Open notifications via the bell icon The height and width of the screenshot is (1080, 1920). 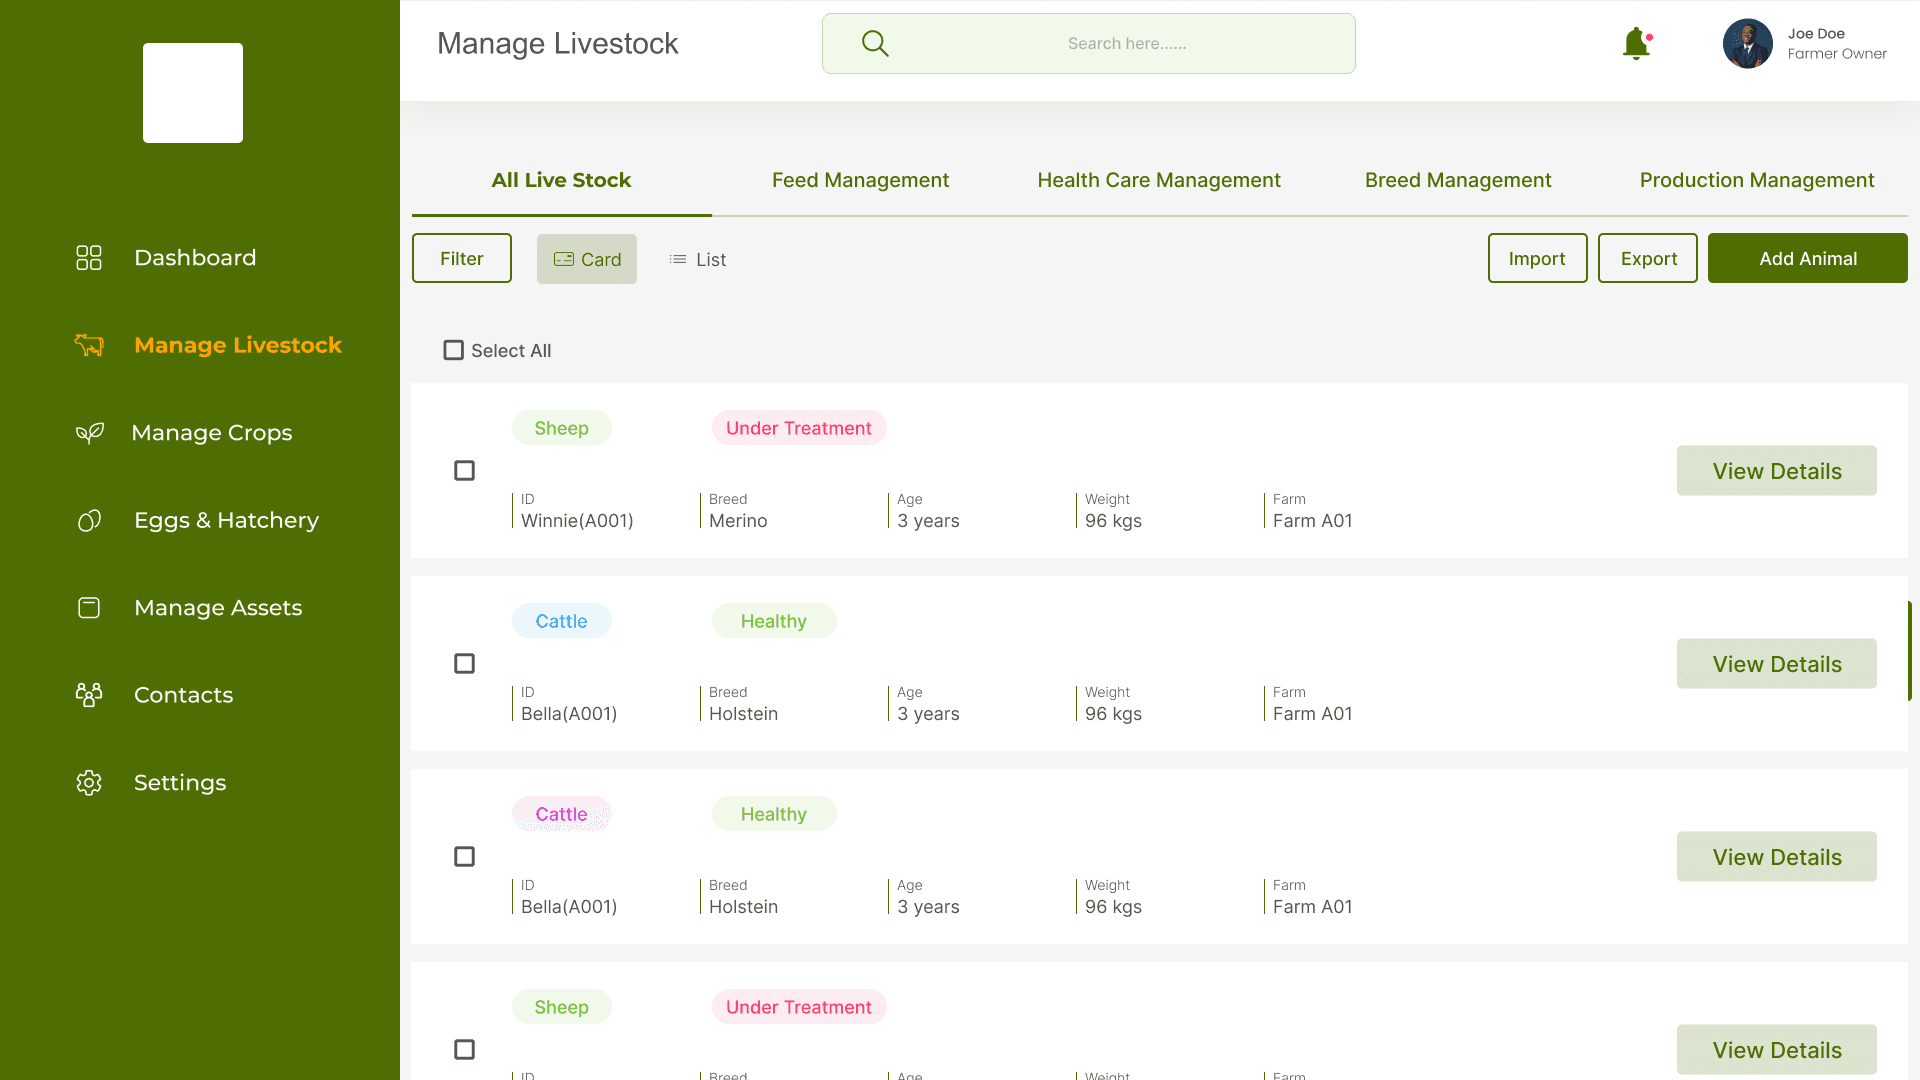pyautogui.click(x=1636, y=44)
